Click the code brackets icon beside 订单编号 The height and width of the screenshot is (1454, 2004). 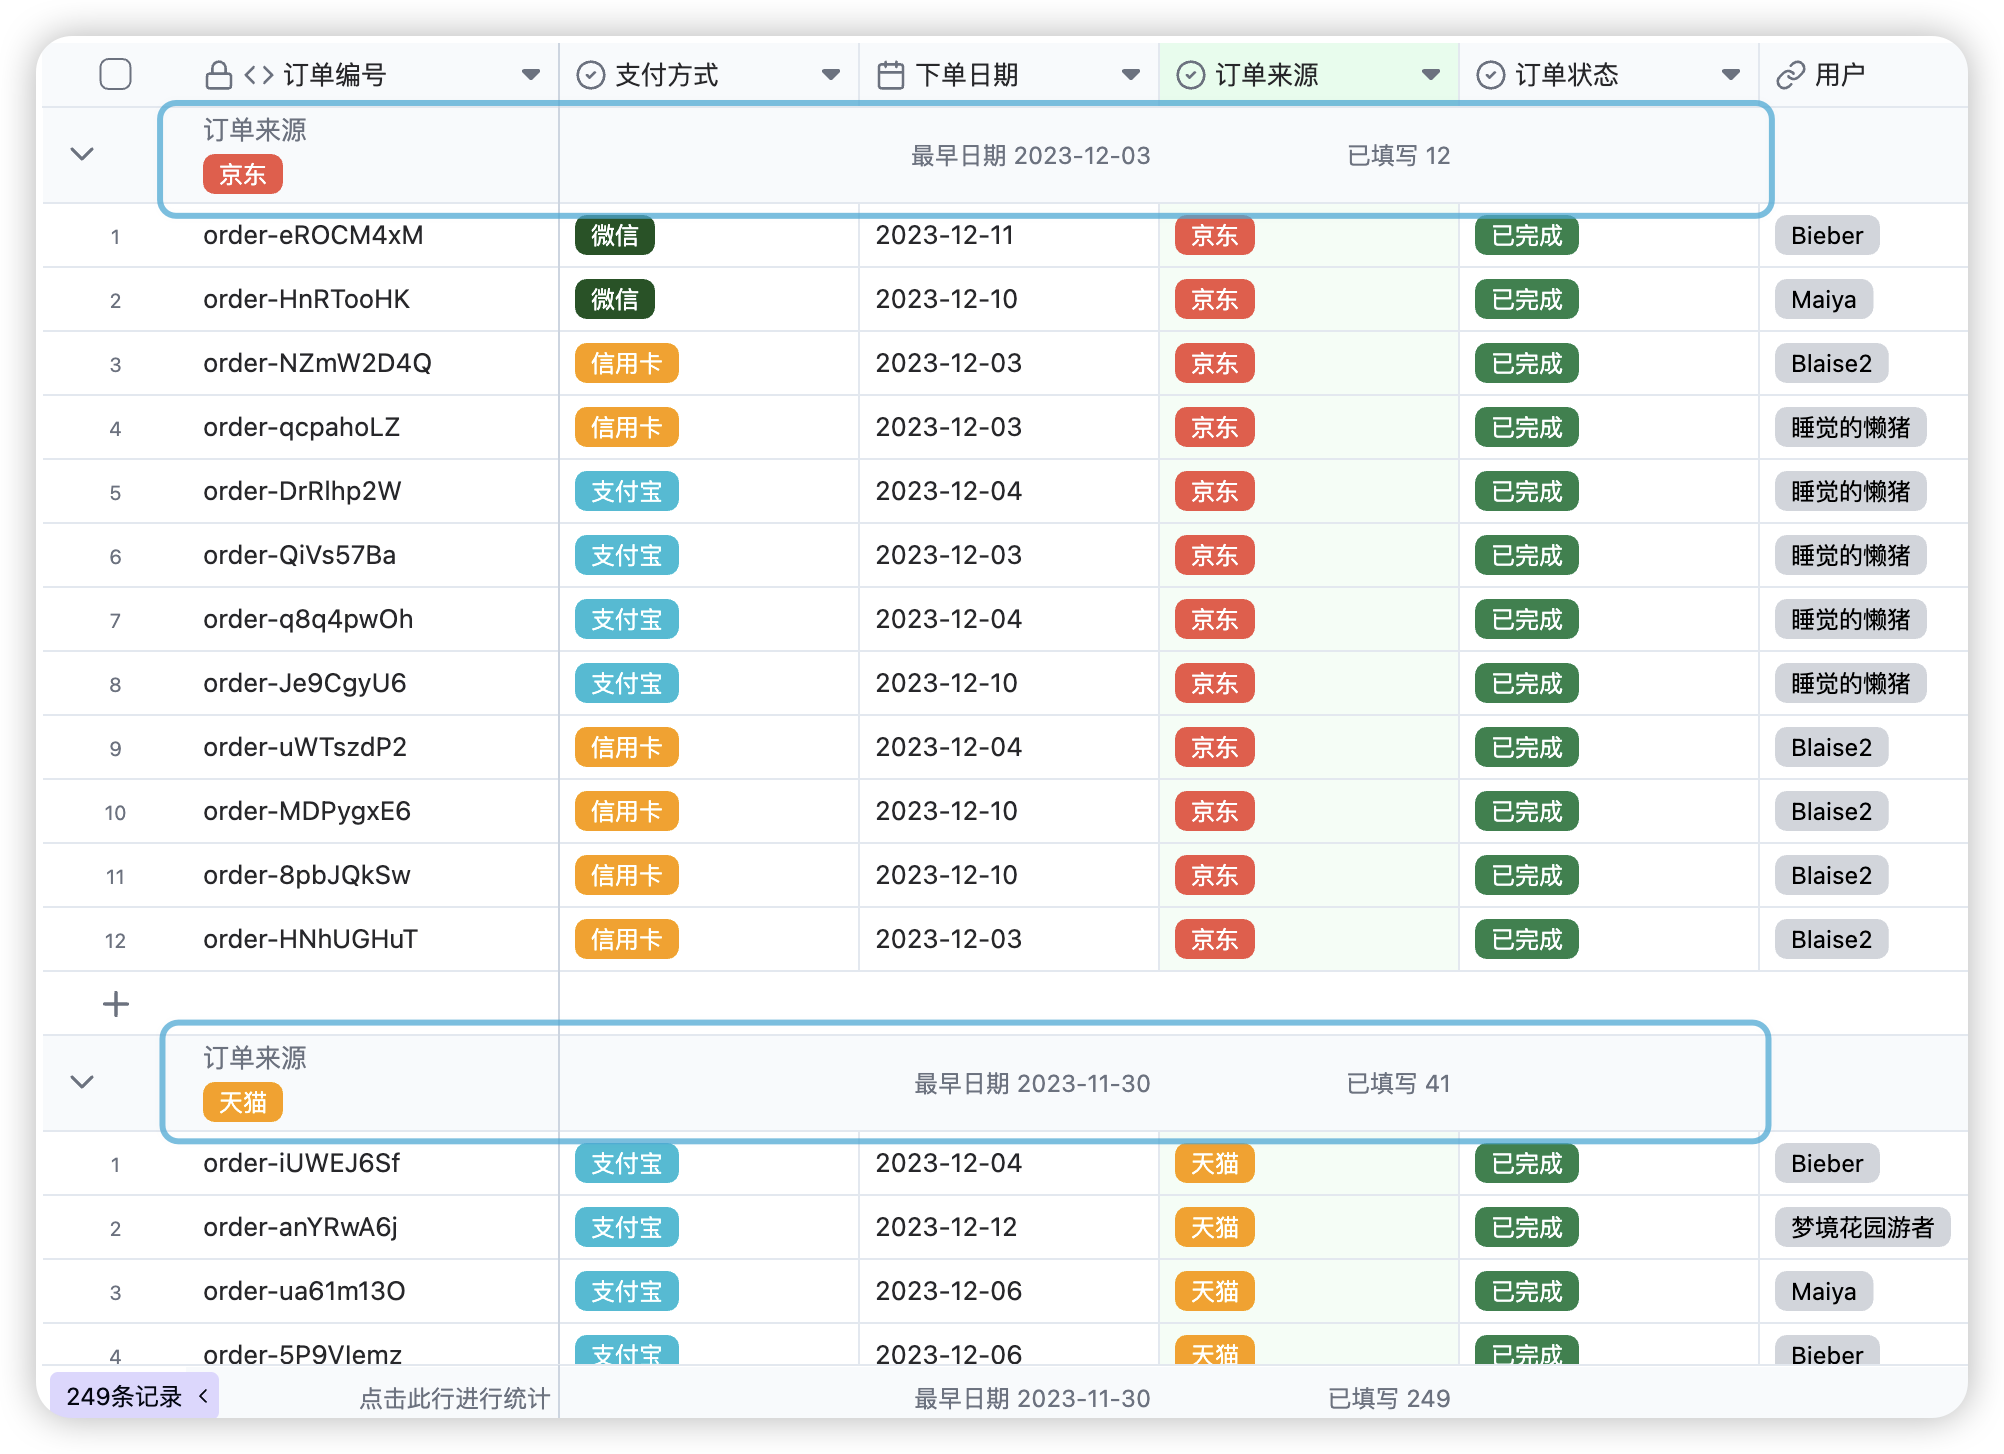coord(259,75)
